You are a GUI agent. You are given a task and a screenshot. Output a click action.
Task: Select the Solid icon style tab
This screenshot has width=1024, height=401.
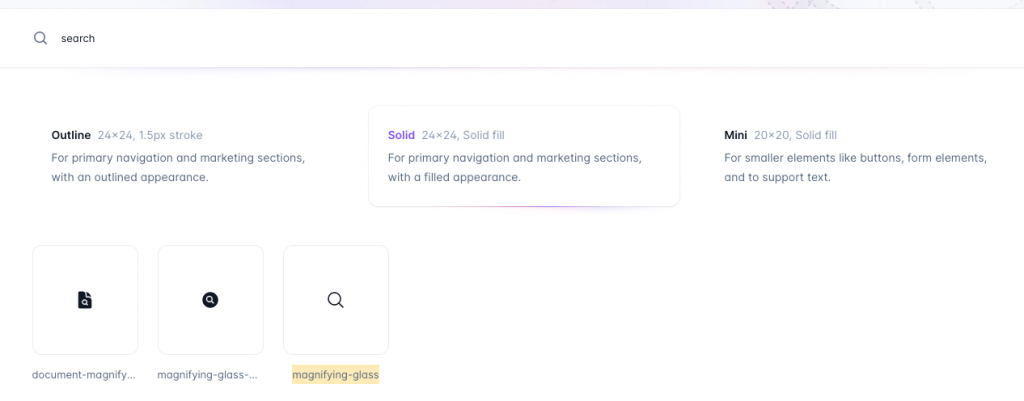pyautogui.click(x=523, y=156)
